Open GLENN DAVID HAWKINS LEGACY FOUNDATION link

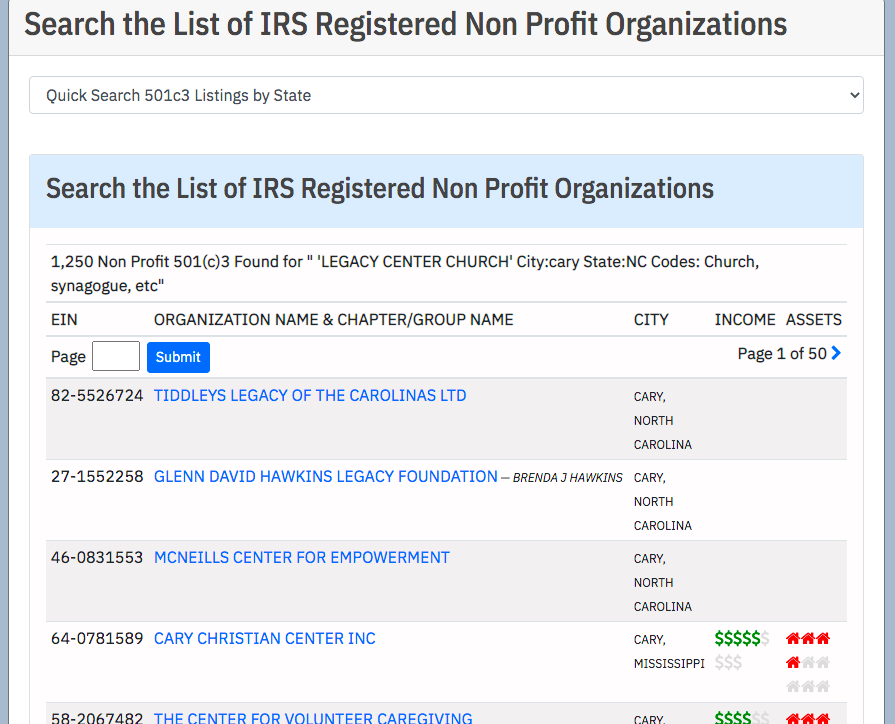click(326, 477)
